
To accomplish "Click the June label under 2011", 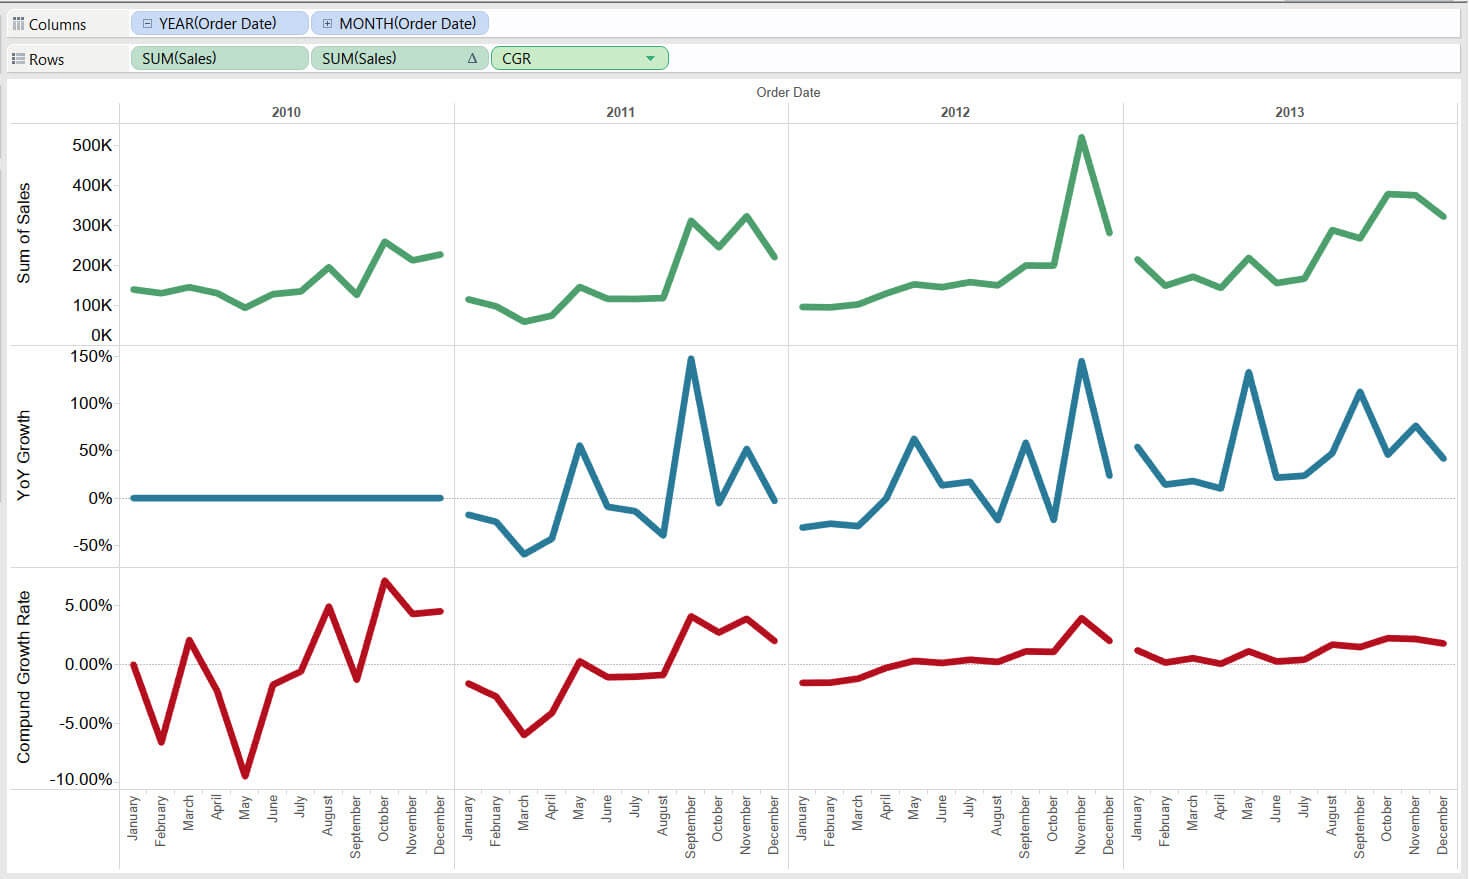I will click(607, 809).
